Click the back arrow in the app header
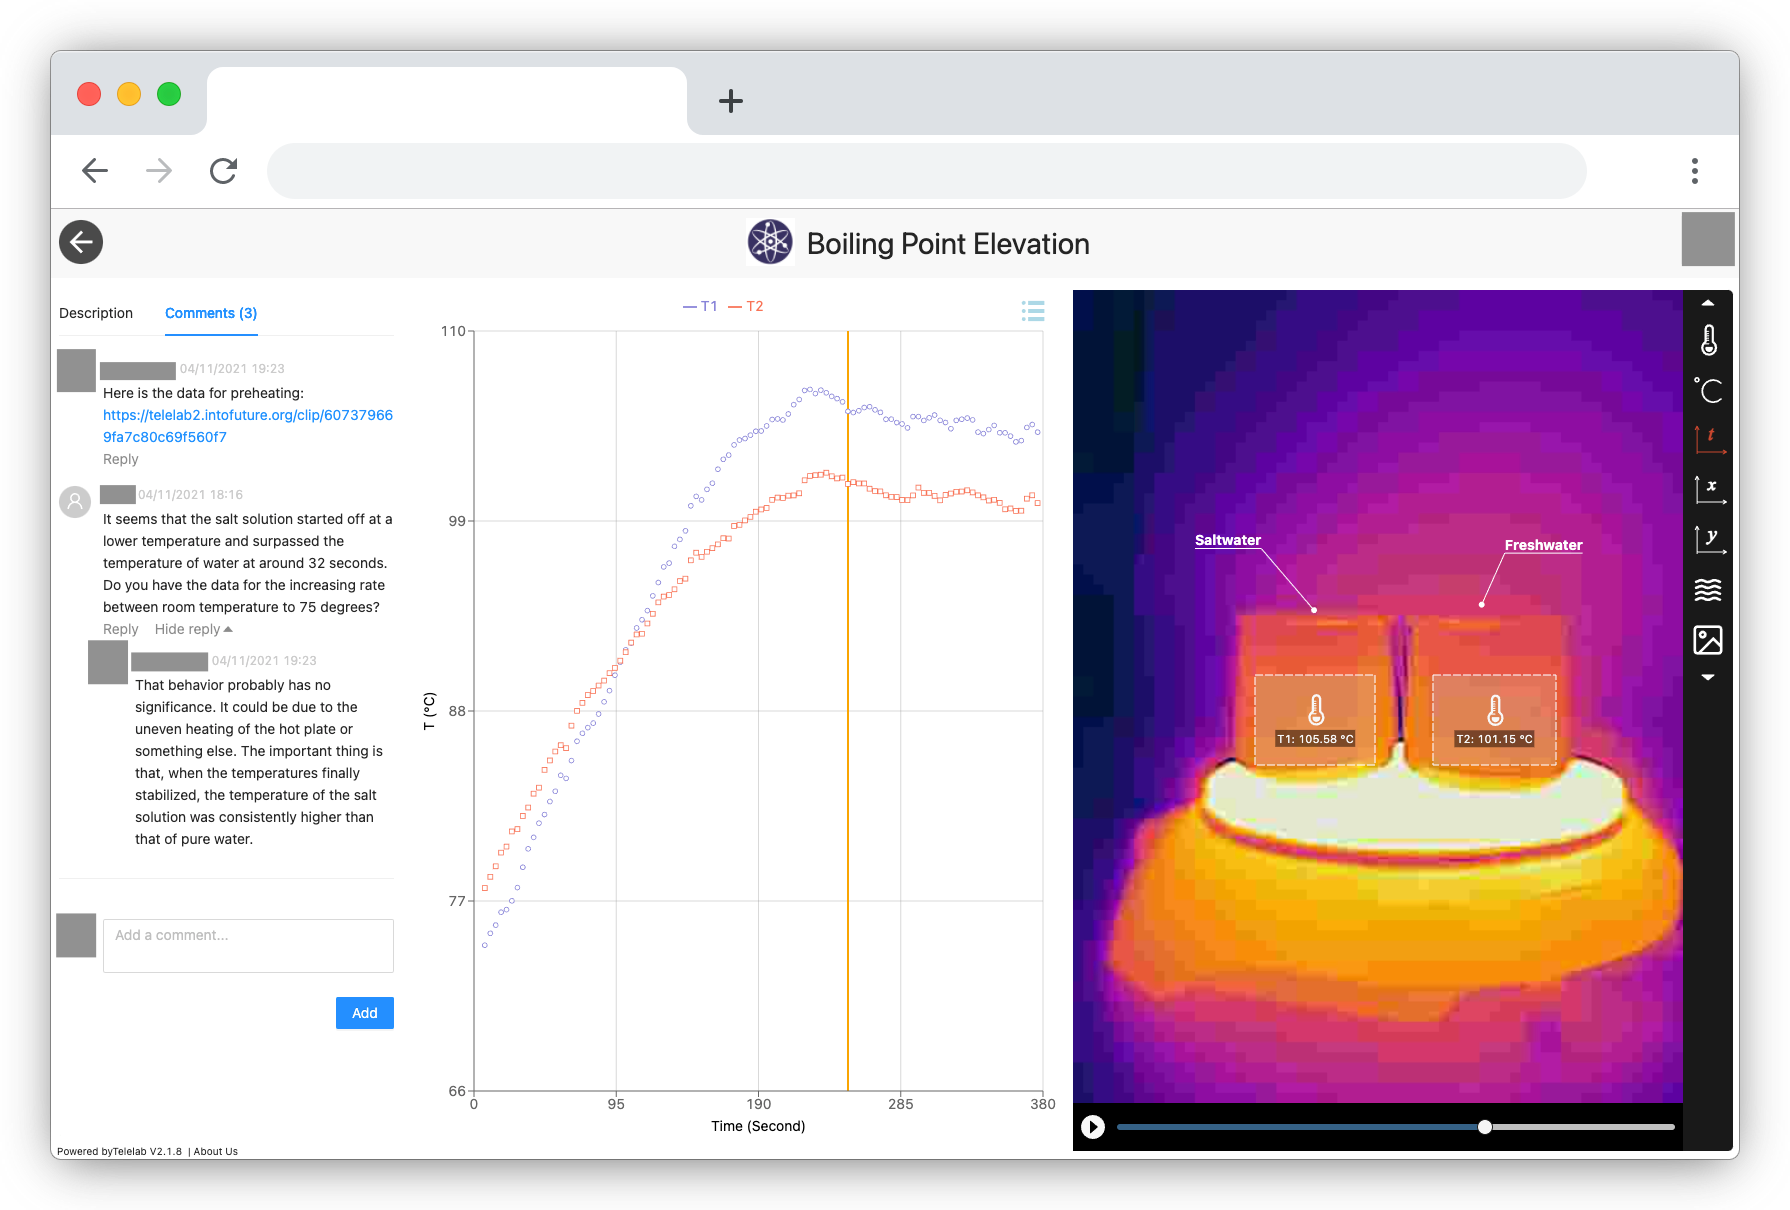 tap(81, 242)
